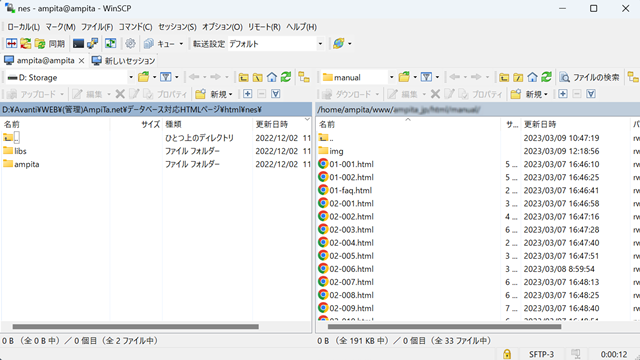The width and height of the screenshot is (640, 360).
Task: Sort local files by 名前 column header
Action: pos(55,124)
